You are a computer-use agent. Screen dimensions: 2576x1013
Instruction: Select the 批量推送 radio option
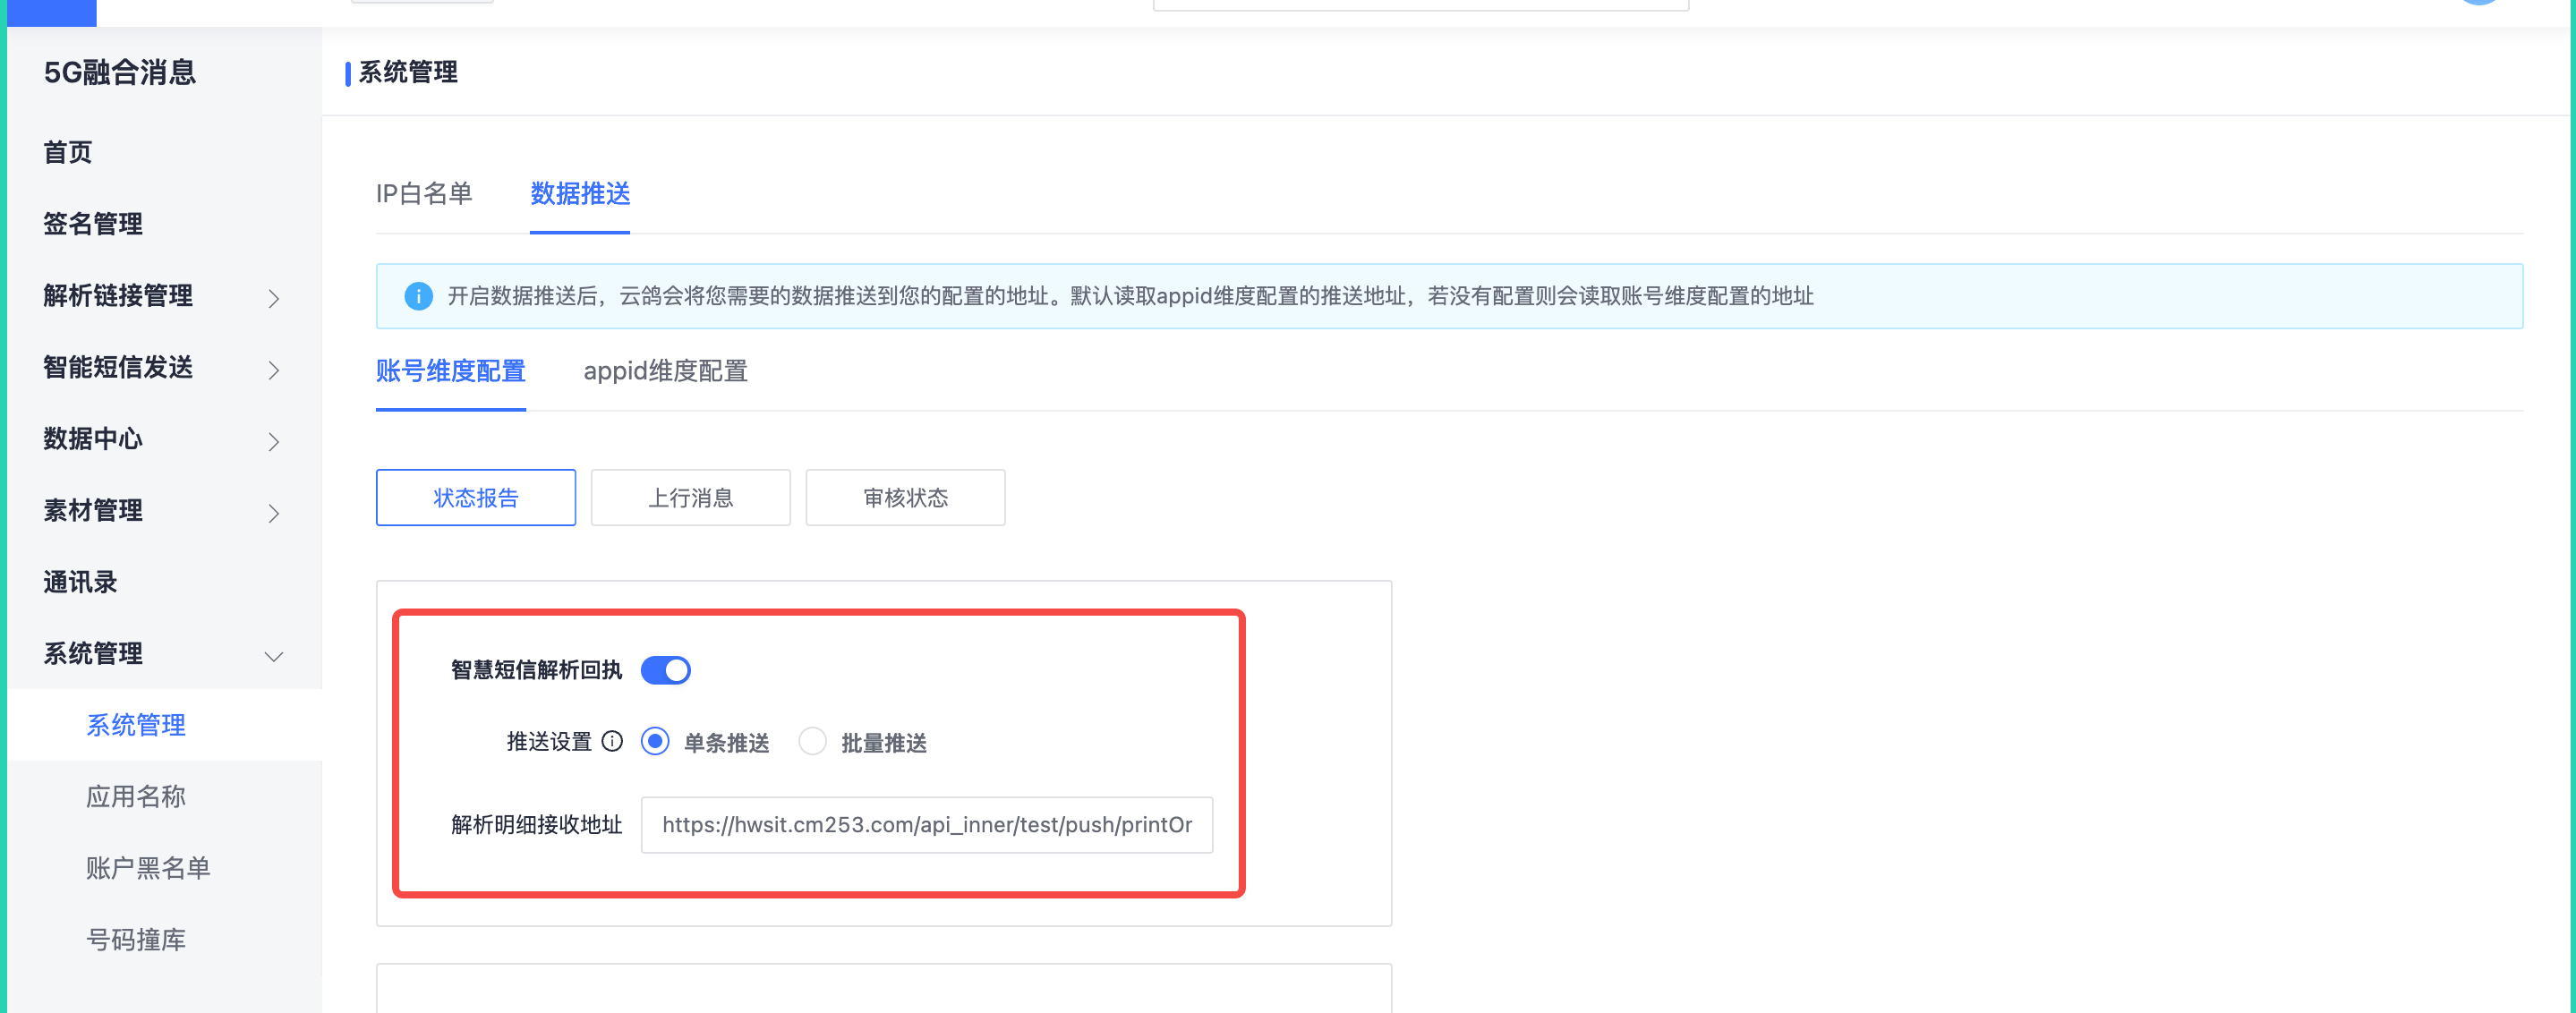pyautogui.click(x=812, y=741)
